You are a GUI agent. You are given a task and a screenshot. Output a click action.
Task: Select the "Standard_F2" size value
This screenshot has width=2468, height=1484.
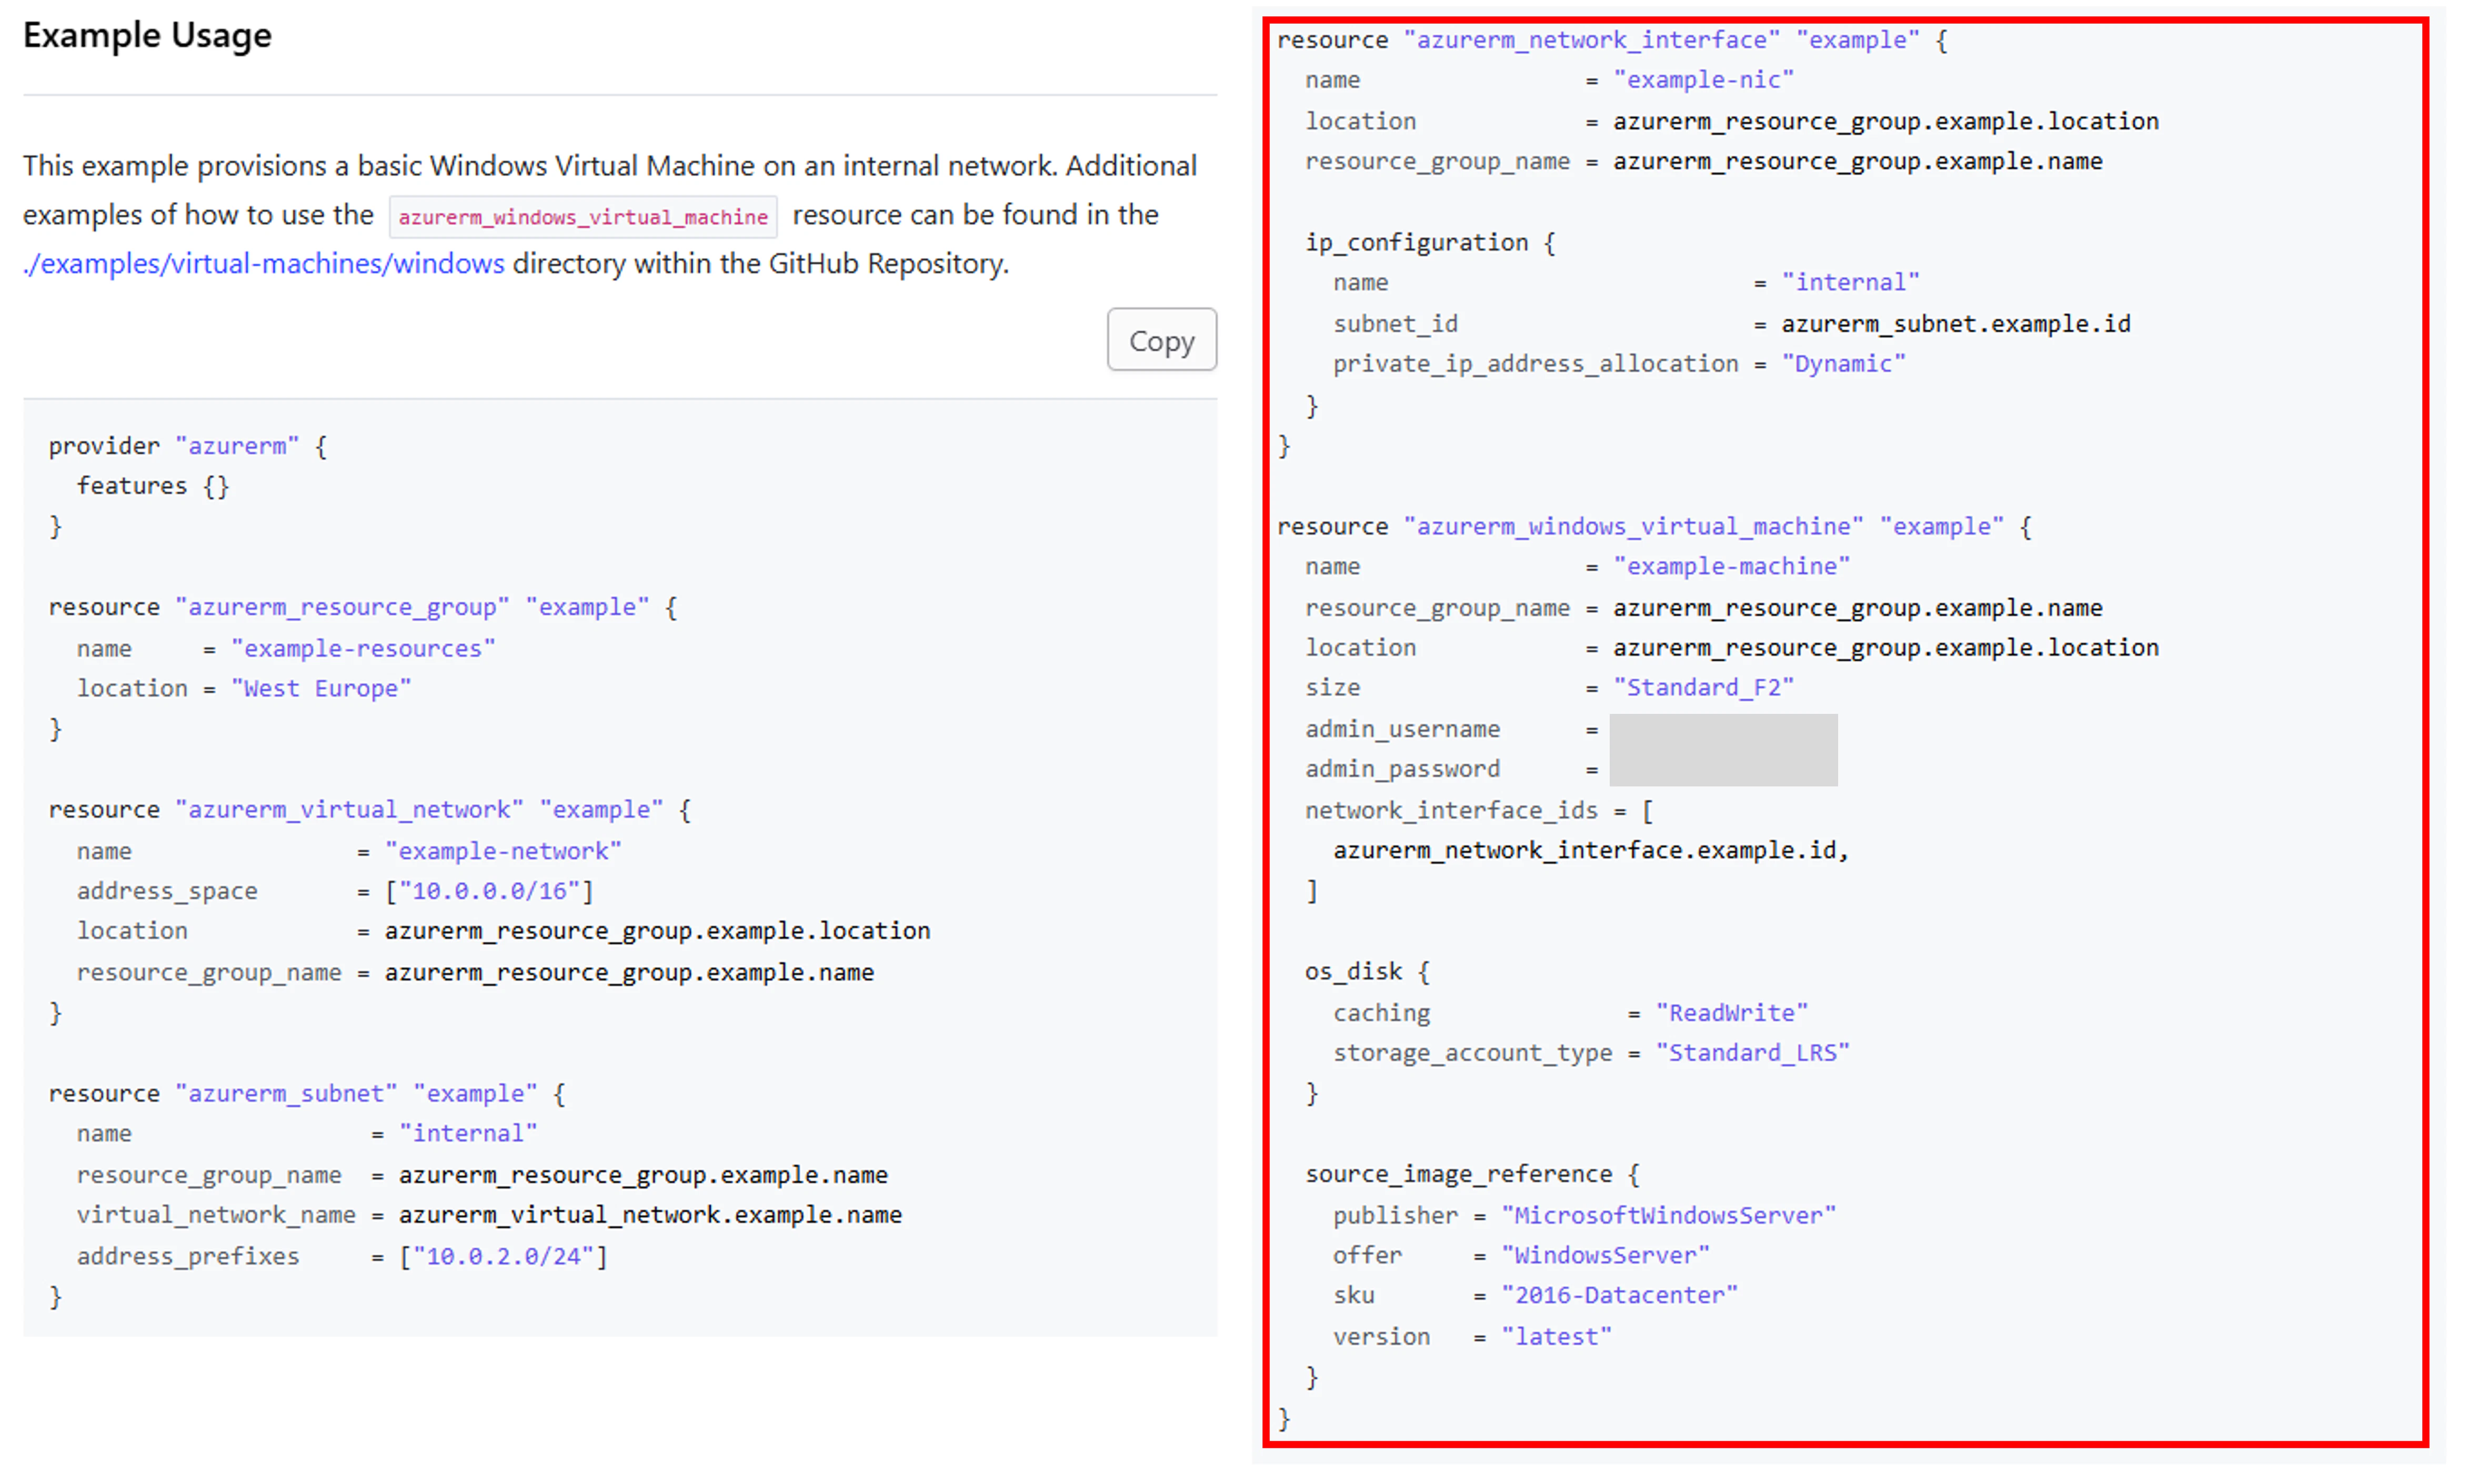tap(1703, 687)
